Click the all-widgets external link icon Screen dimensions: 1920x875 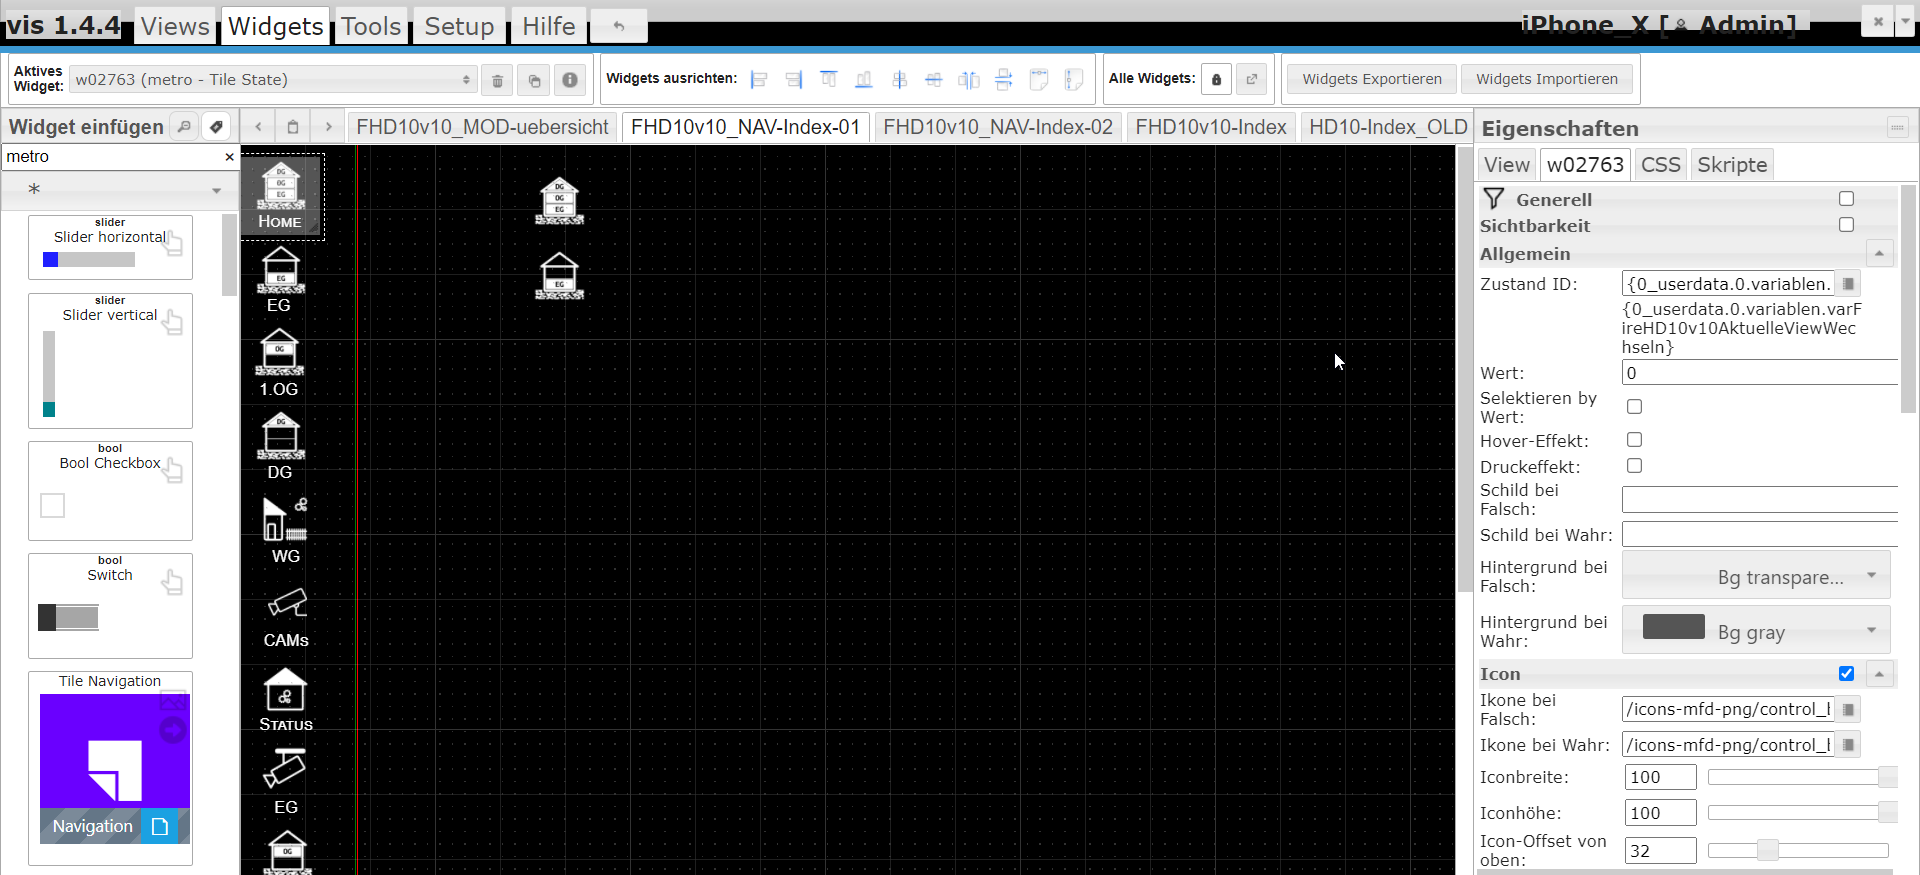tap(1252, 79)
